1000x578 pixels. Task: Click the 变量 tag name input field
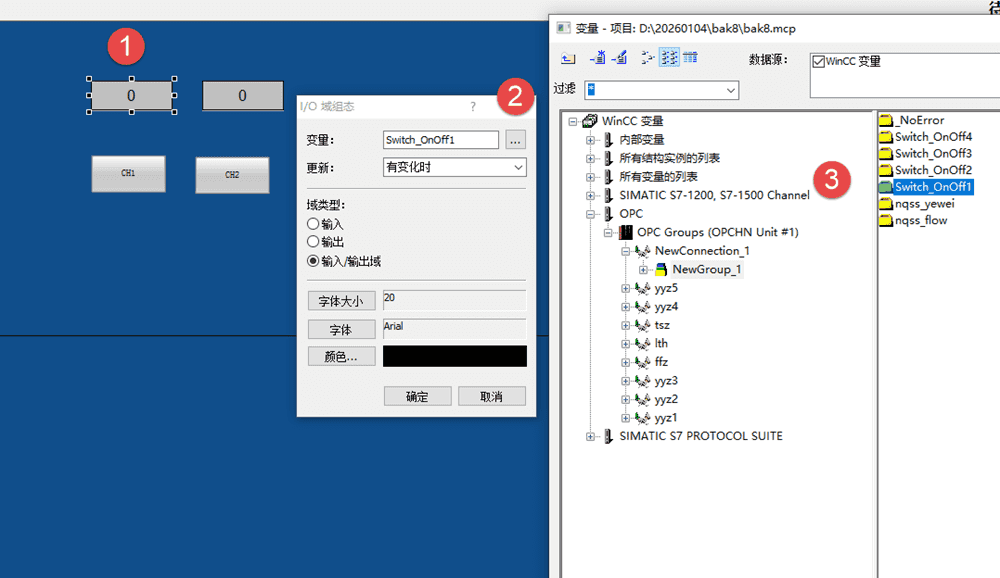point(440,140)
